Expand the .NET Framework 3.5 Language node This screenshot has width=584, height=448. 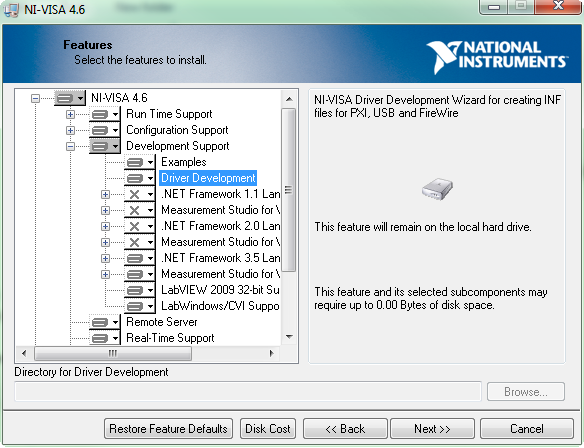(x=105, y=258)
